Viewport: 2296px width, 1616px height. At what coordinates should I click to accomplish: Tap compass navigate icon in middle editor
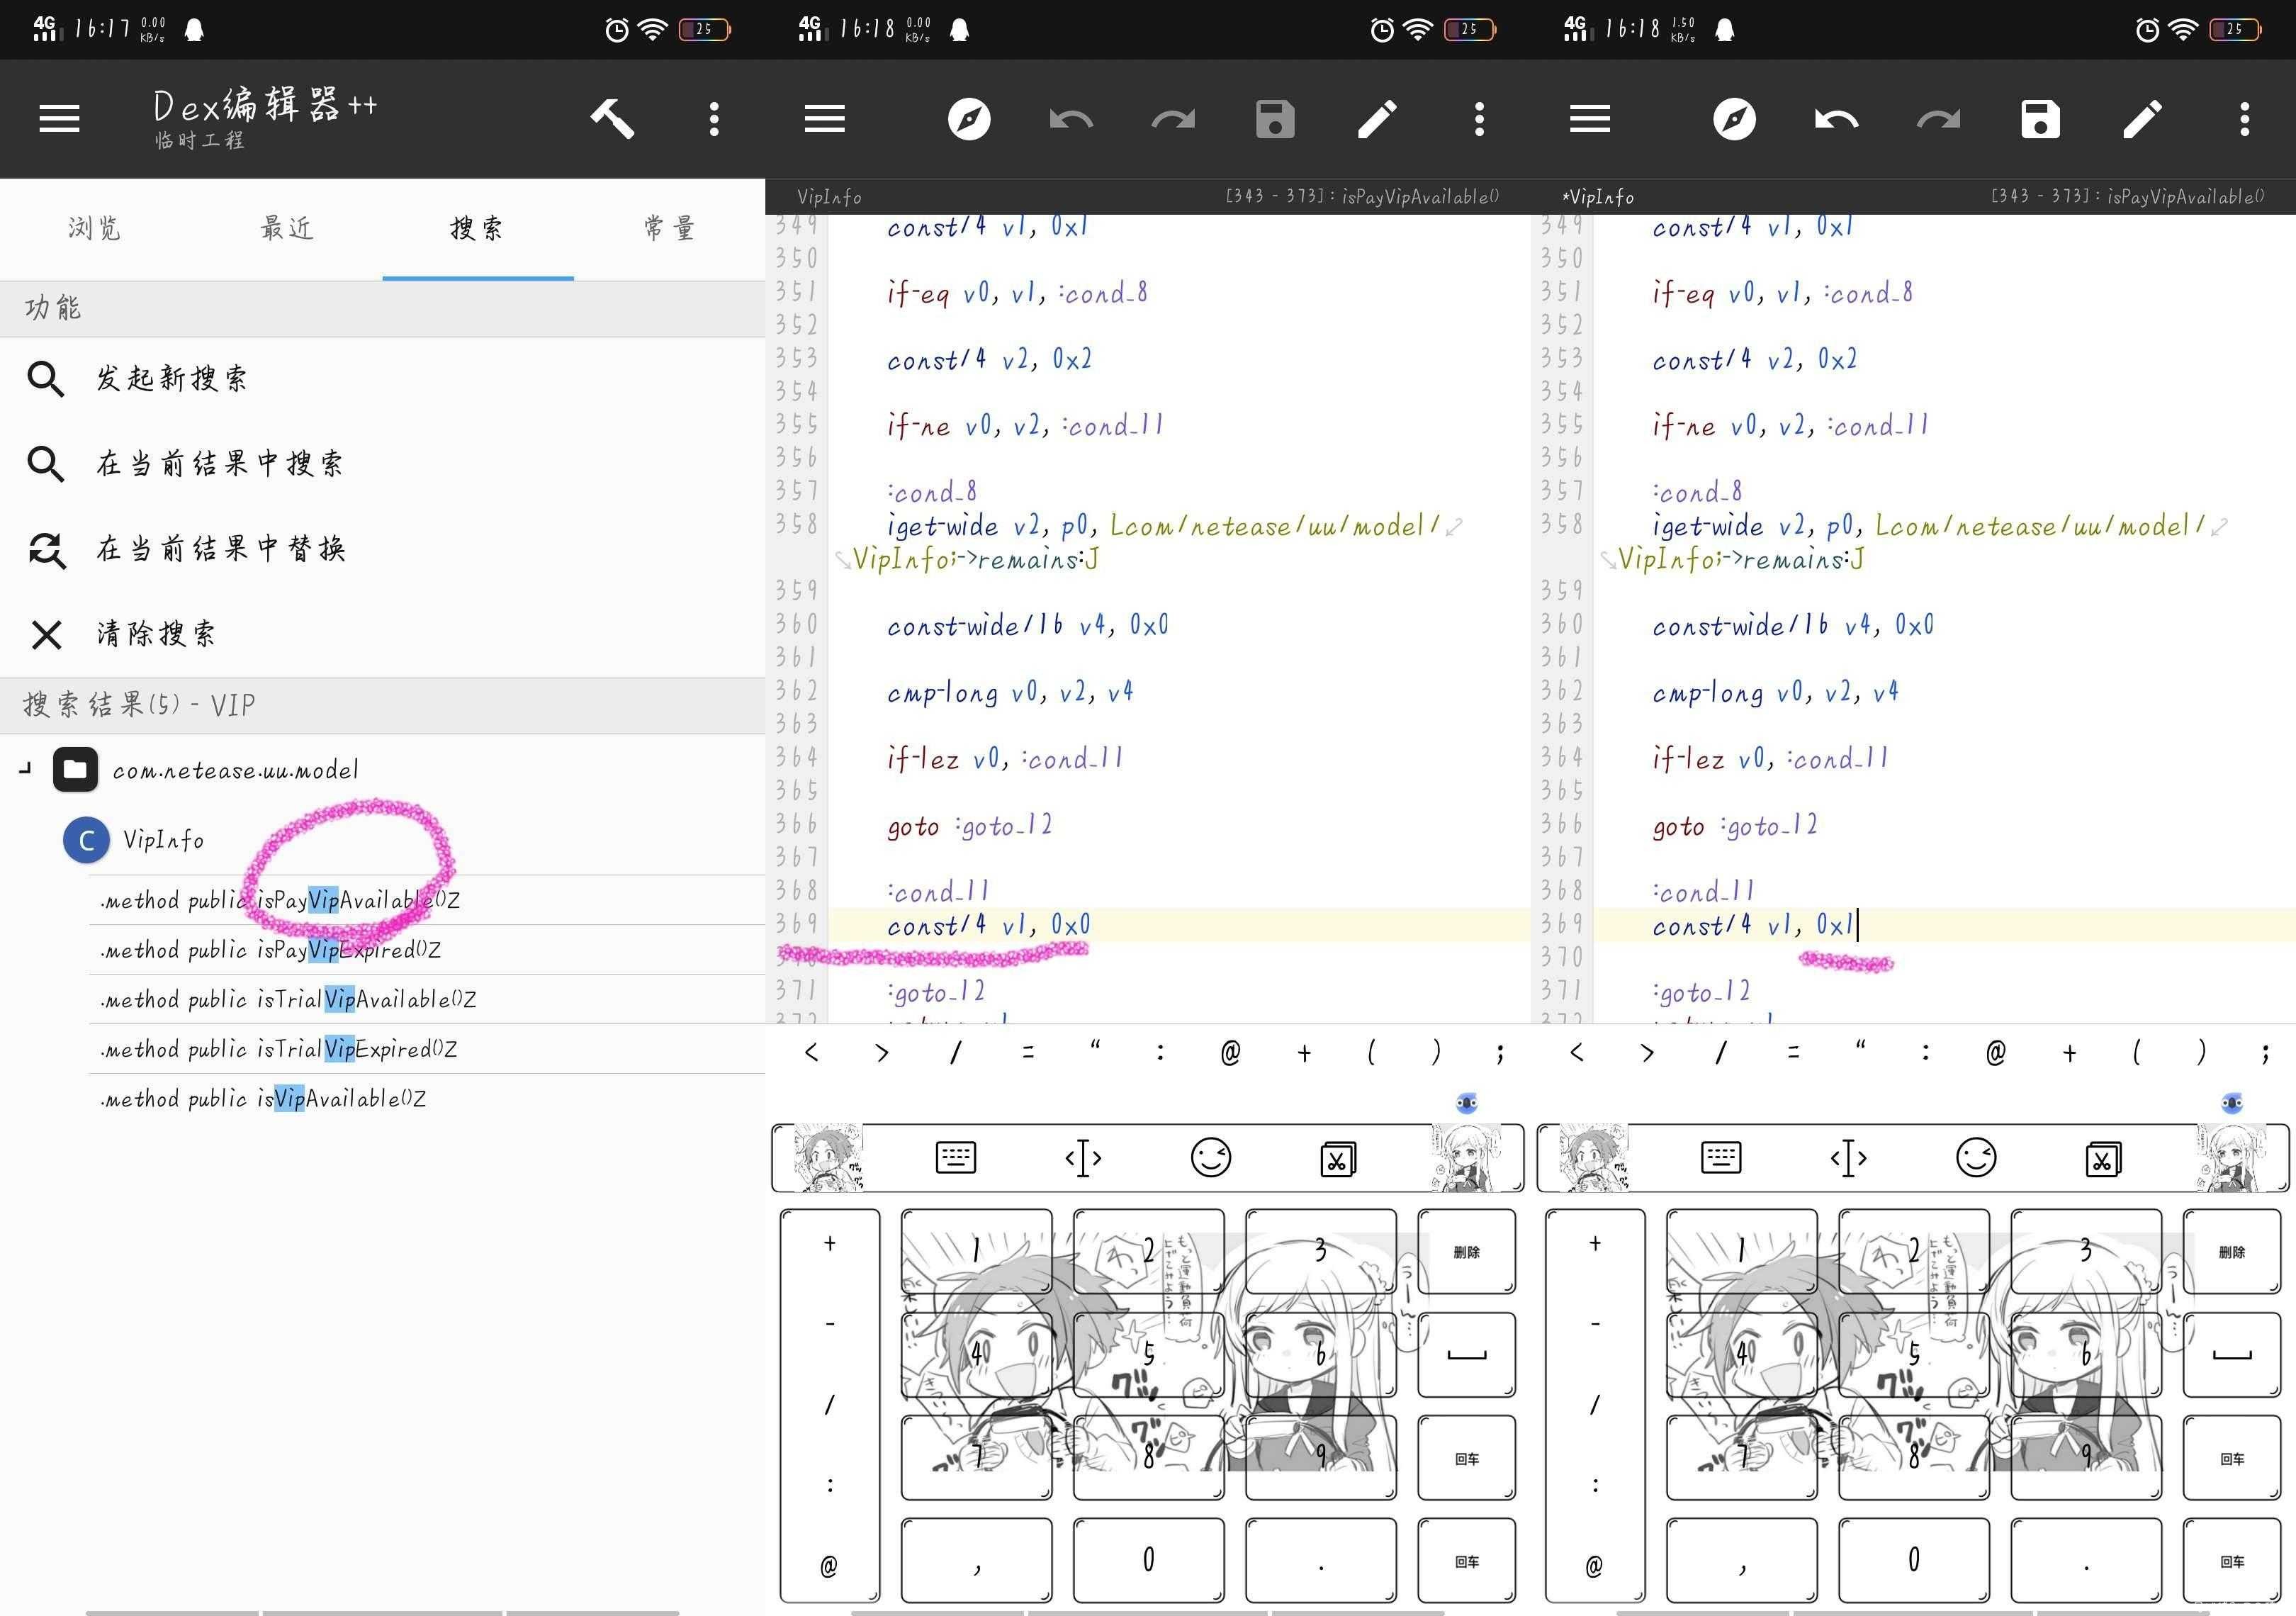pyautogui.click(x=969, y=119)
